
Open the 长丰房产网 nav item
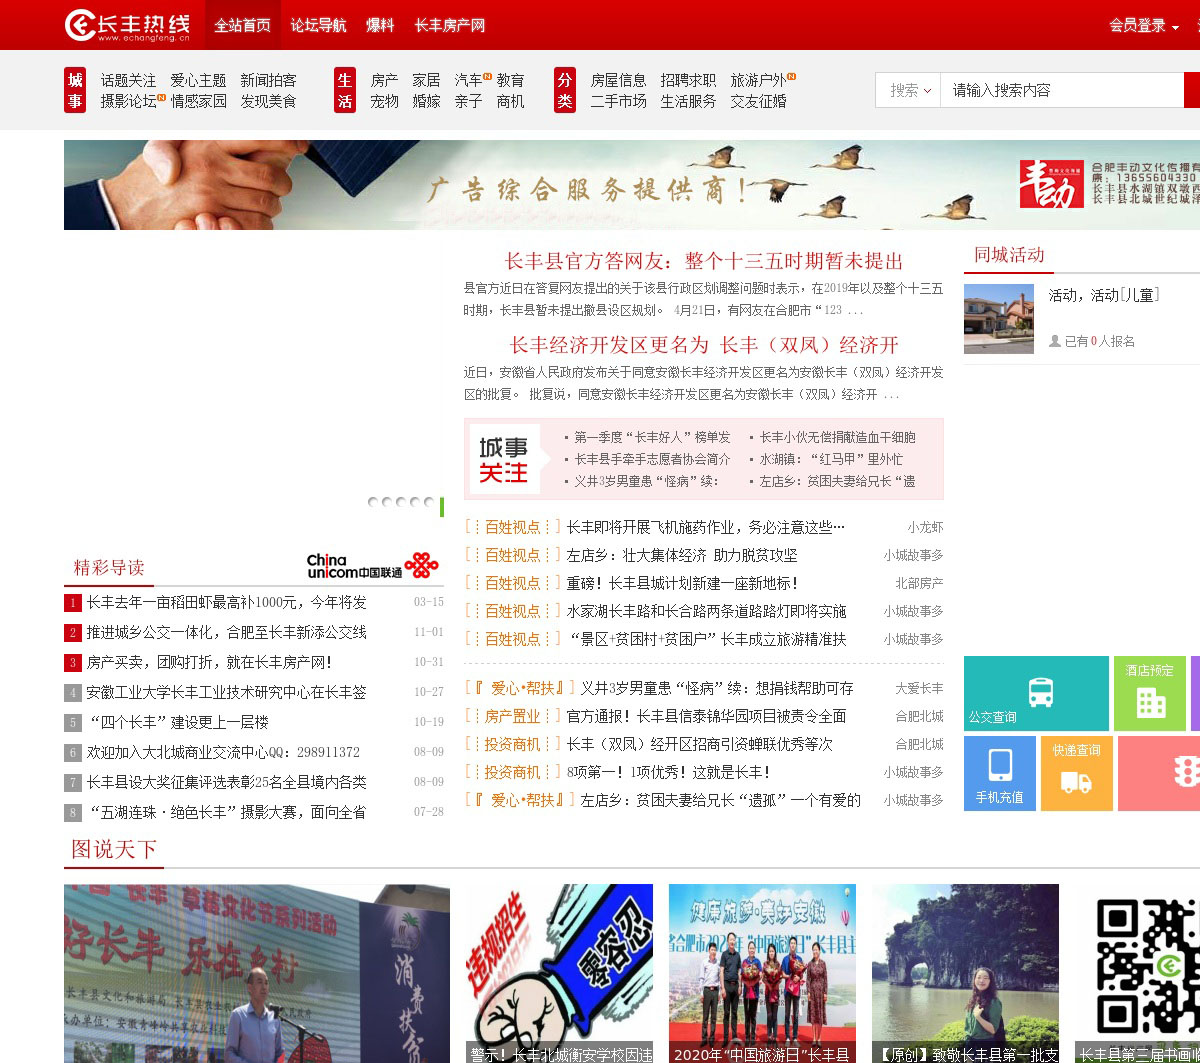pyautogui.click(x=449, y=25)
